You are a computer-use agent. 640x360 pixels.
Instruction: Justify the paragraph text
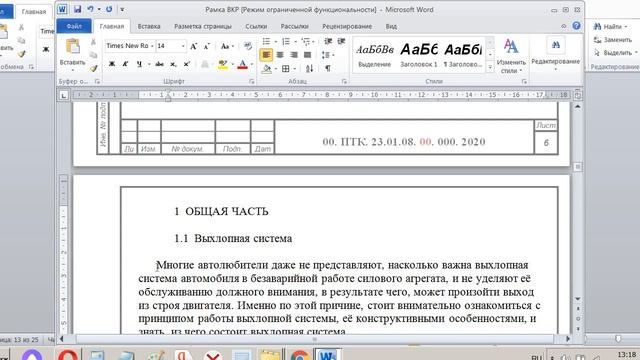coord(307,55)
